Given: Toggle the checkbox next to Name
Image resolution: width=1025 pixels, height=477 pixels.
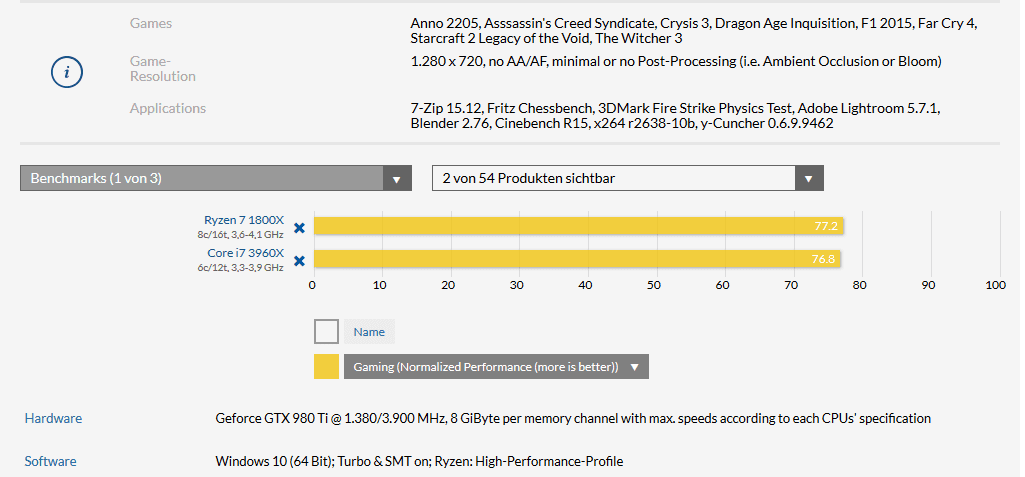Looking at the screenshot, I should [326, 332].
